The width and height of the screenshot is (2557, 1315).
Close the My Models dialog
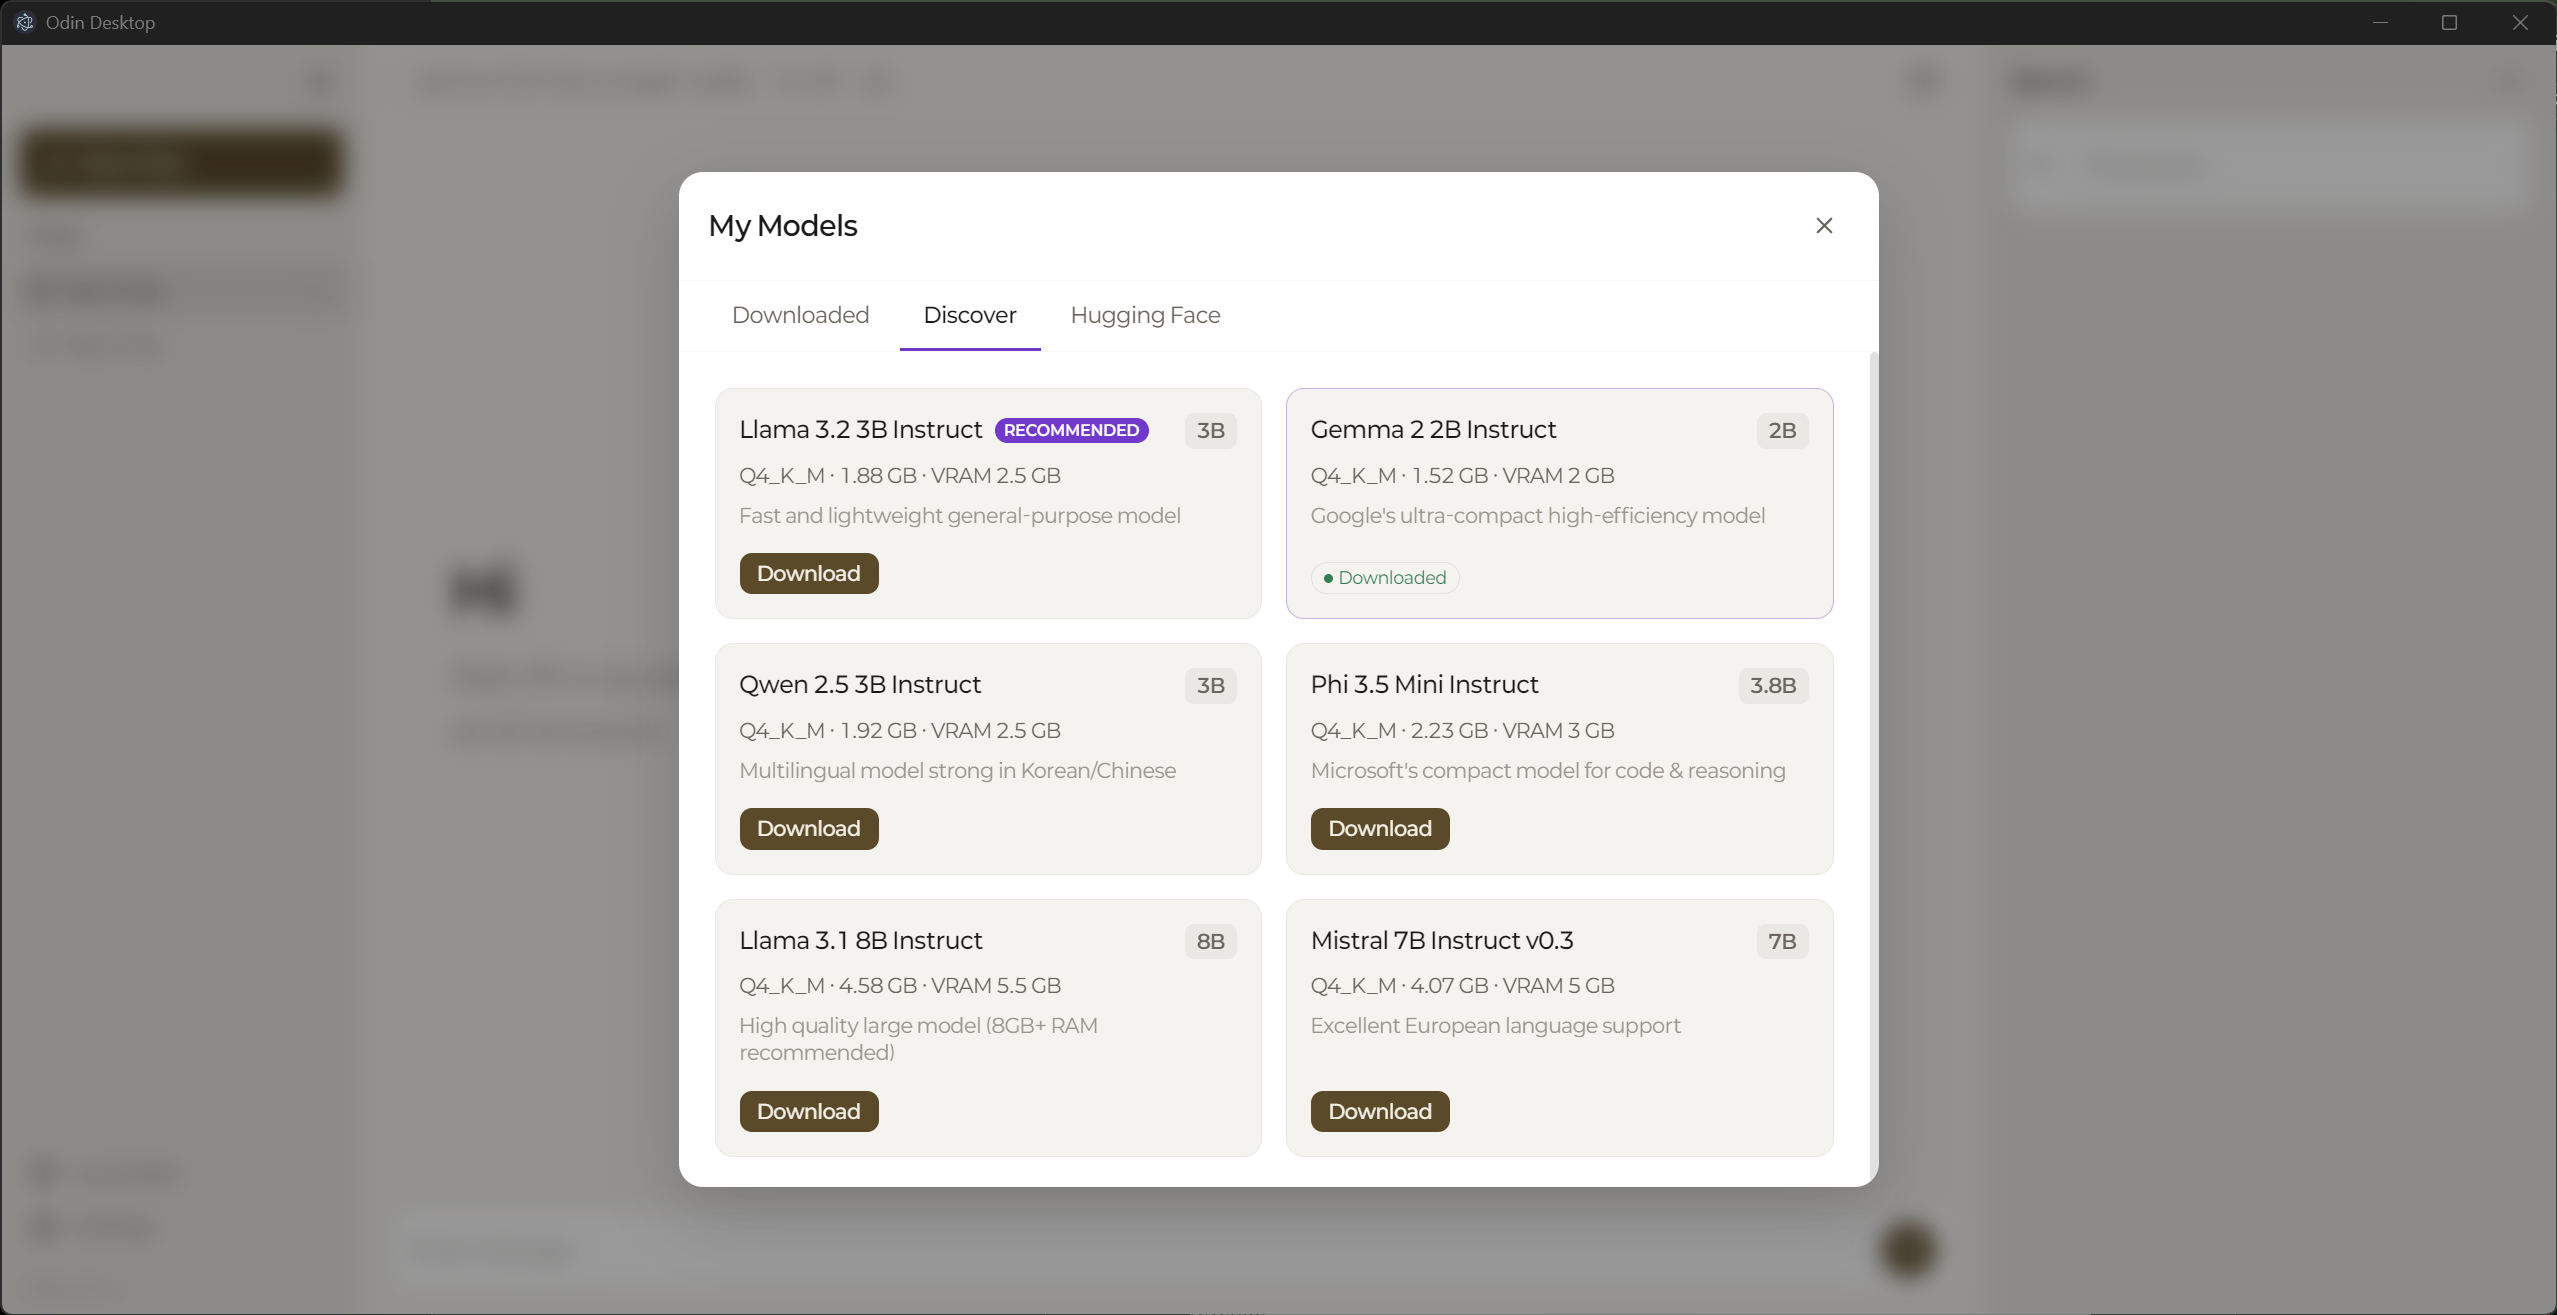pyautogui.click(x=1823, y=226)
